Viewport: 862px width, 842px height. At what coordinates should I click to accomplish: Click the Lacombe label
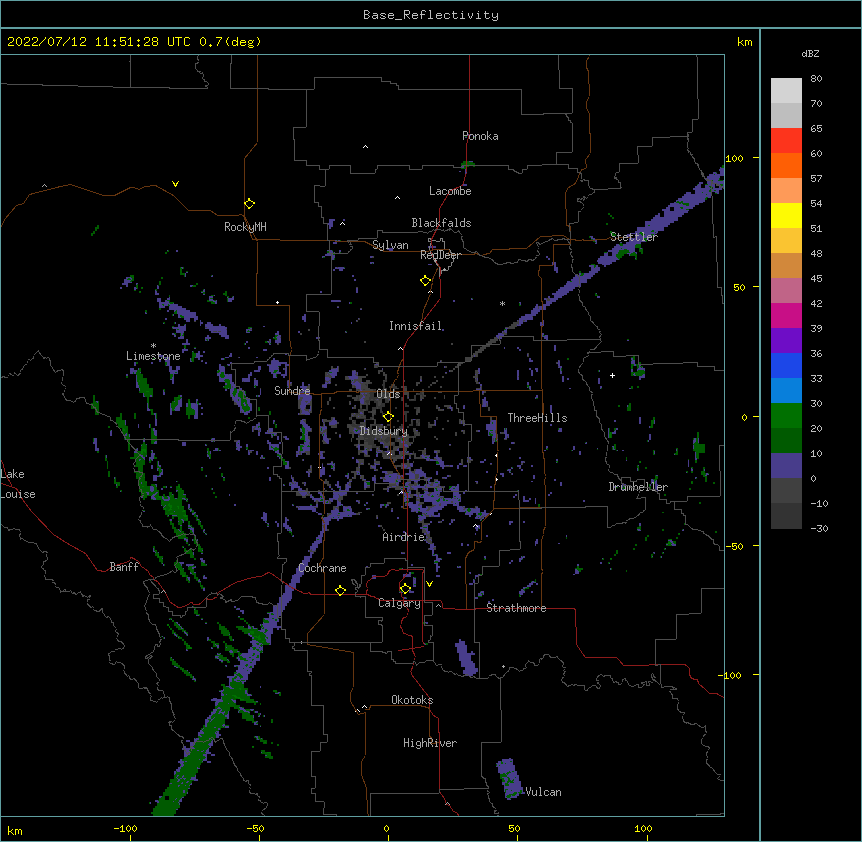click(450, 191)
